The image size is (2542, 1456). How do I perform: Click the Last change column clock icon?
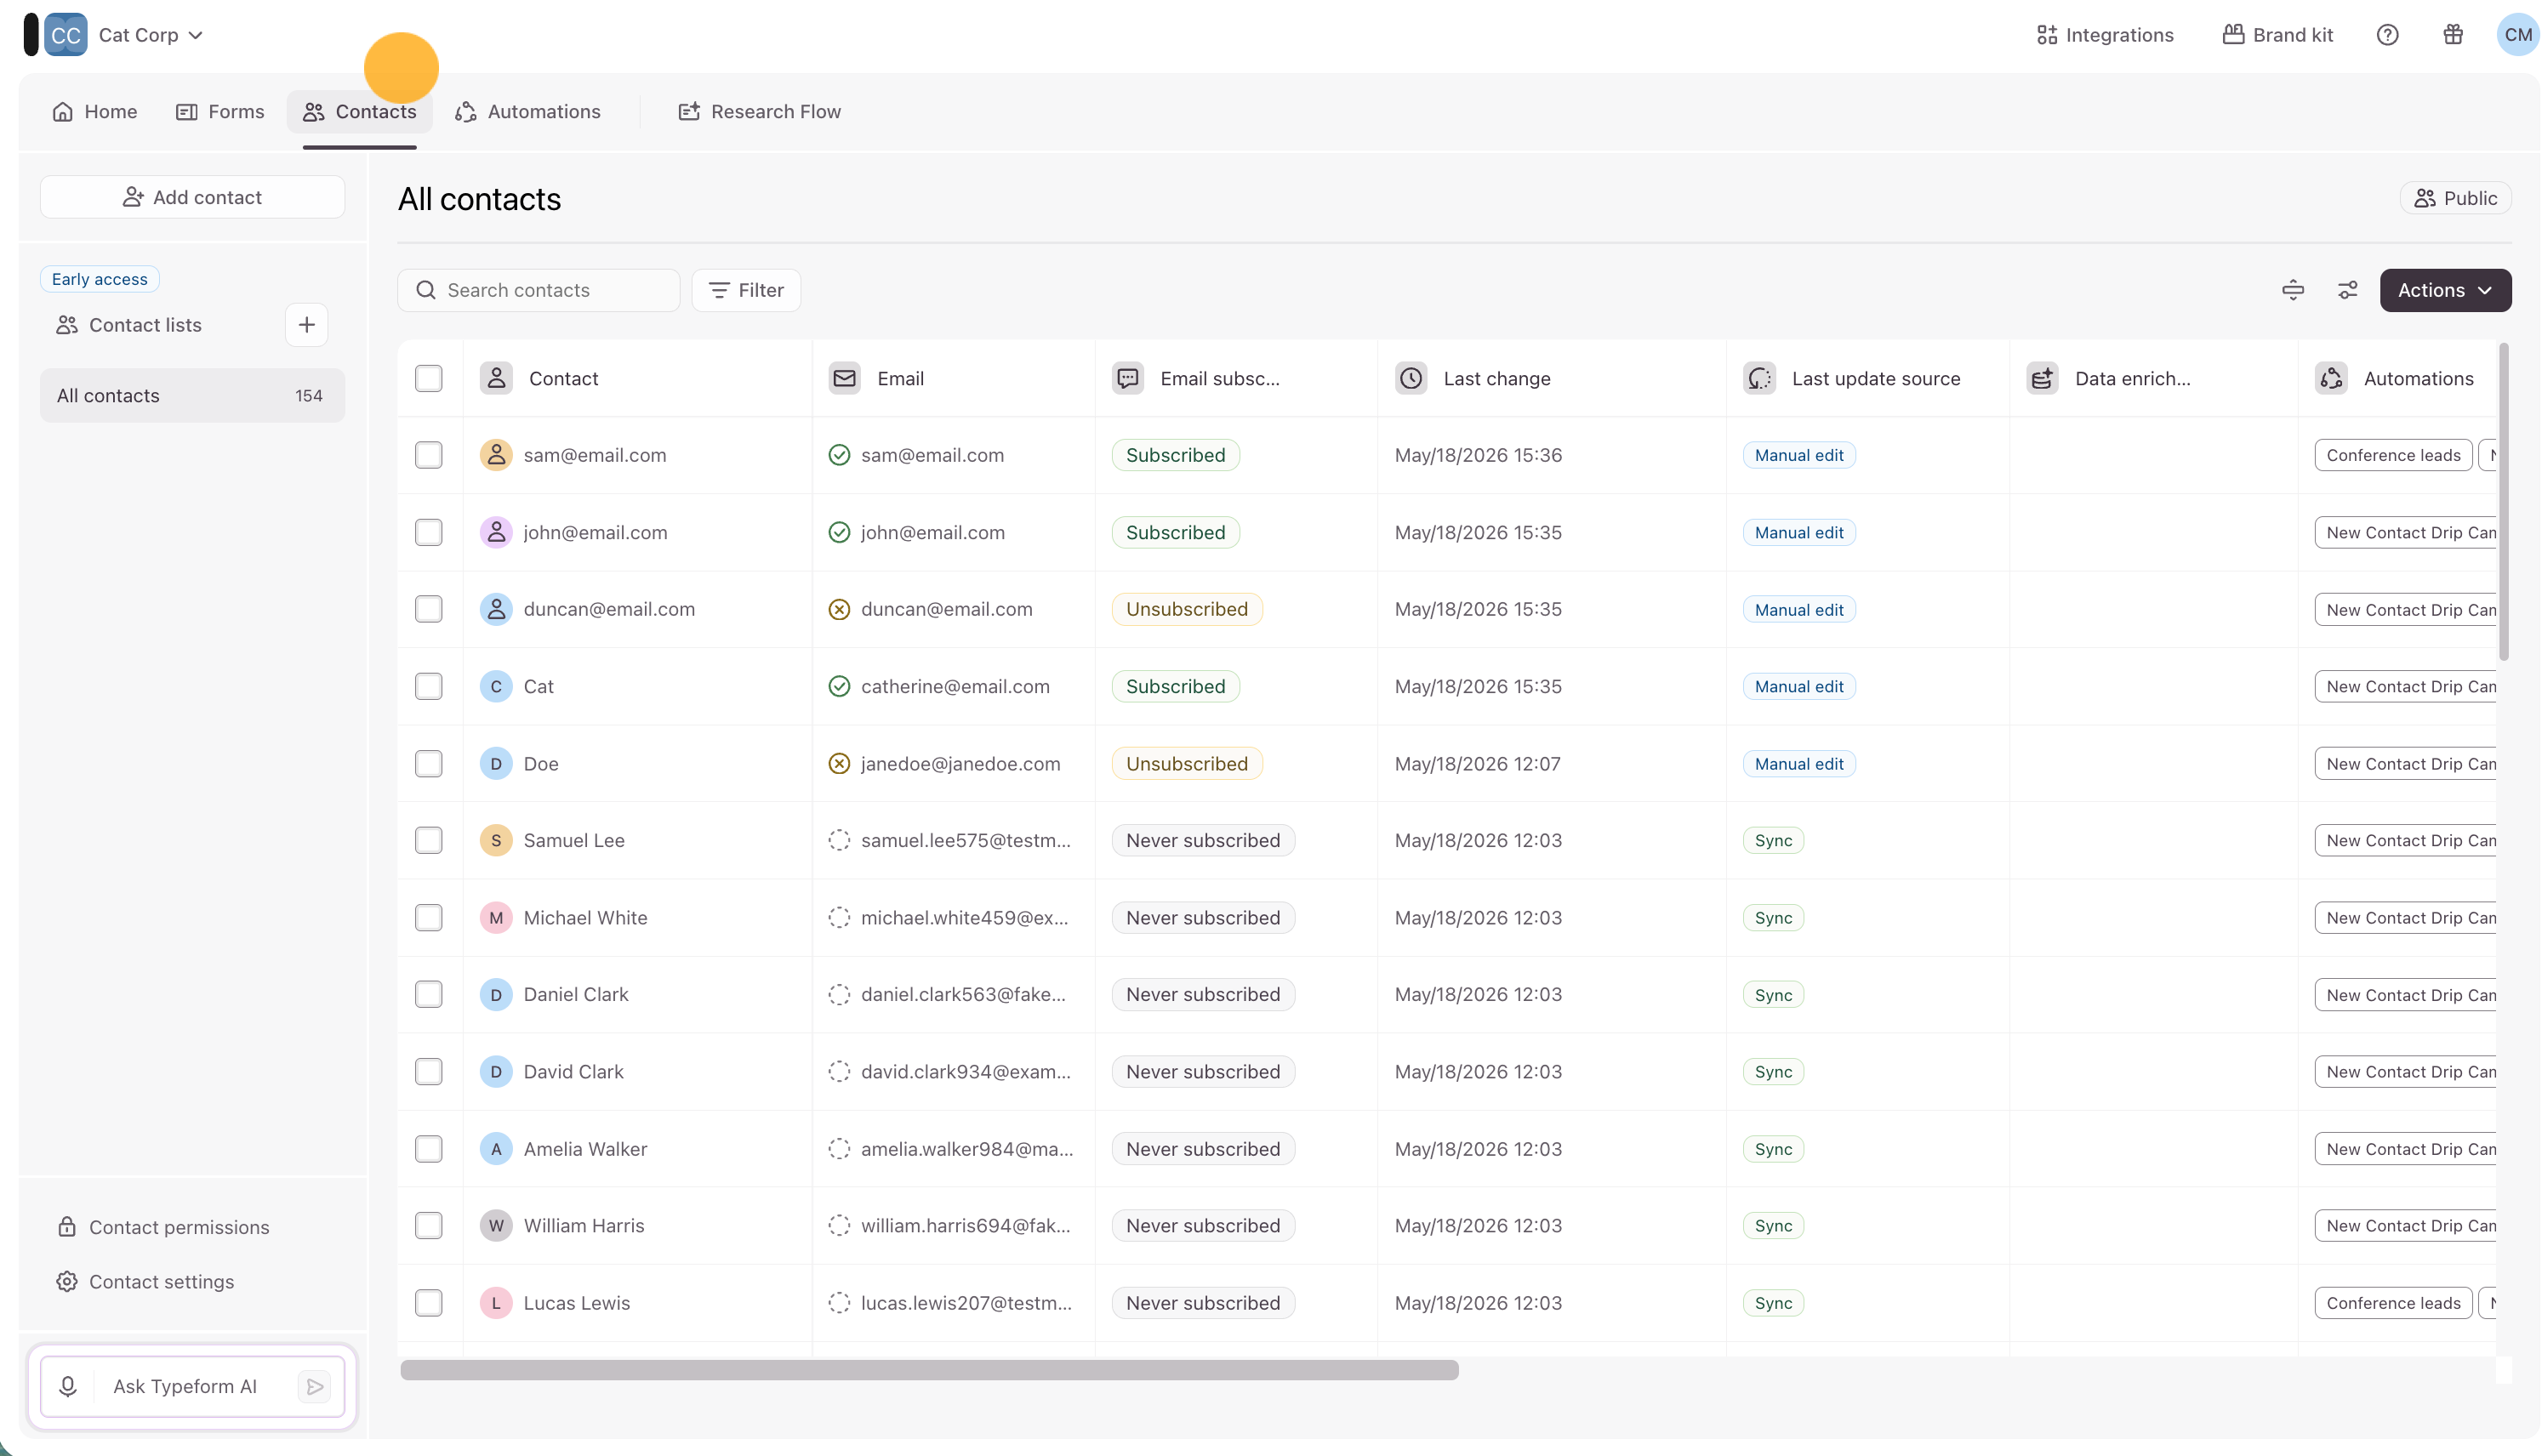click(1410, 378)
